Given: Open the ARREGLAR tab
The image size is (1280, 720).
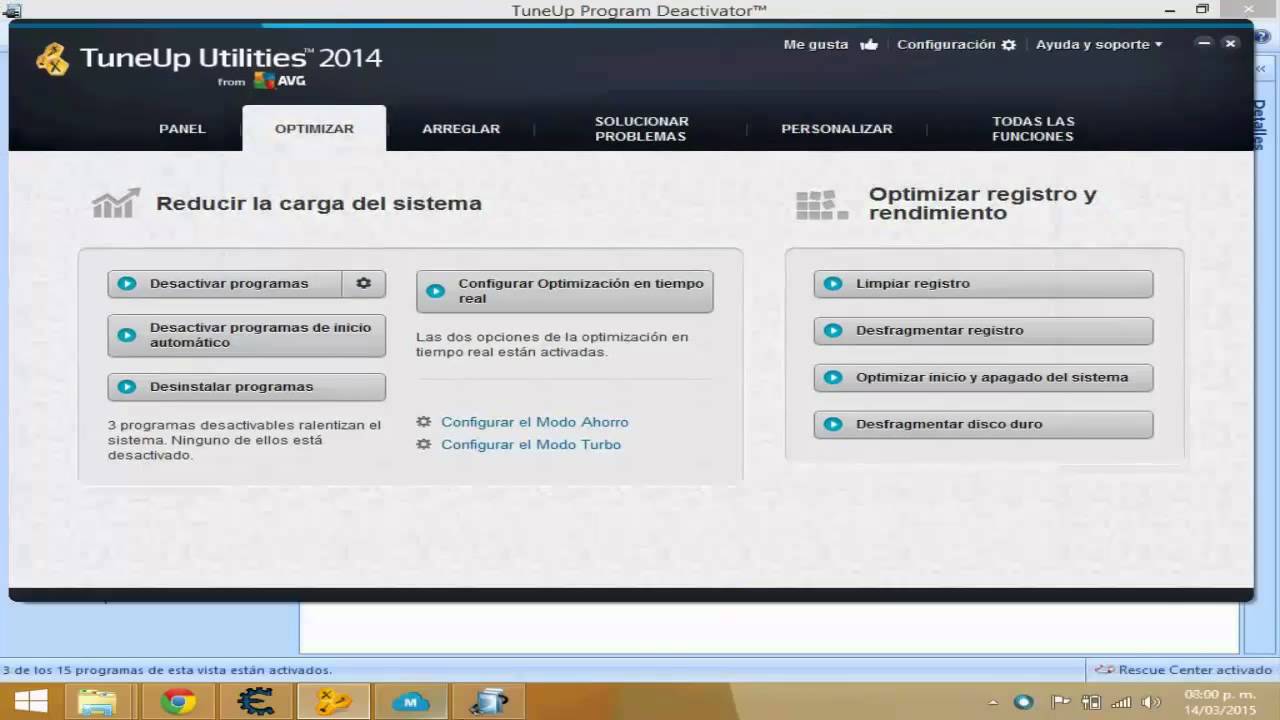Looking at the screenshot, I should pyautogui.click(x=461, y=129).
